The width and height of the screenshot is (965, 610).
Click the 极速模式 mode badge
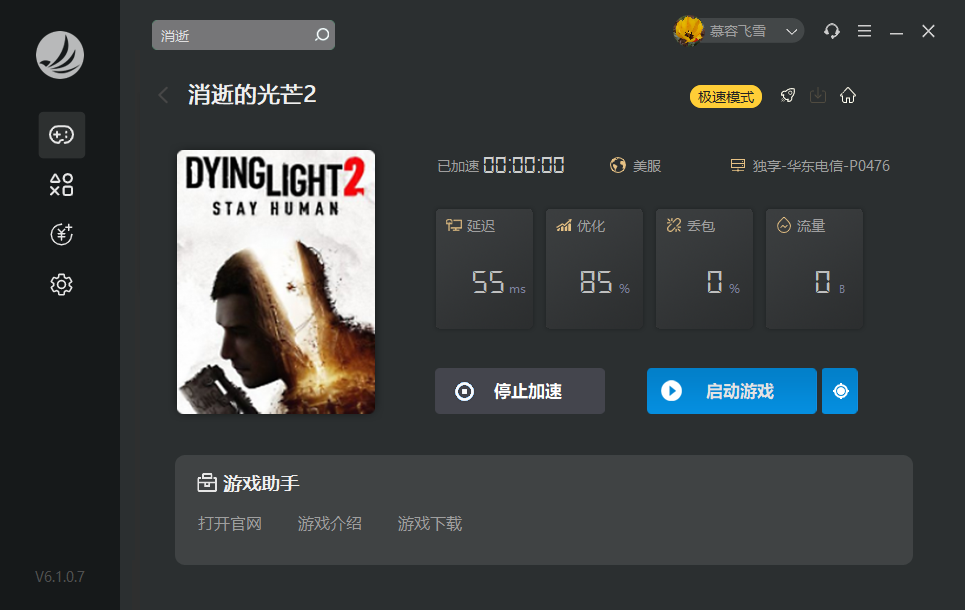tap(726, 97)
